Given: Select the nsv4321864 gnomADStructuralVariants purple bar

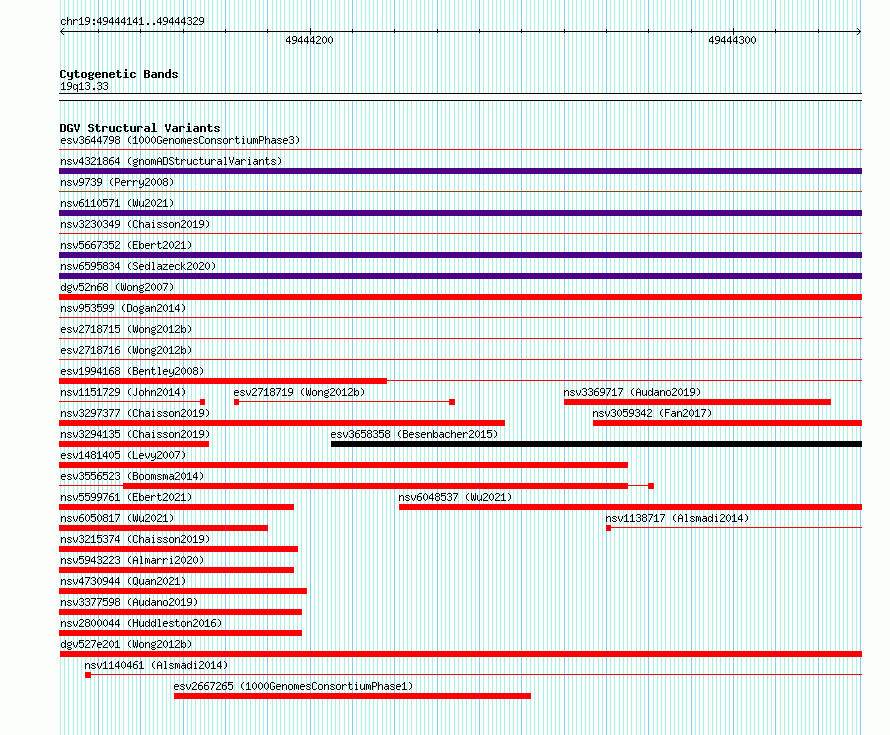Looking at the screenshot, I should point(460,171).
